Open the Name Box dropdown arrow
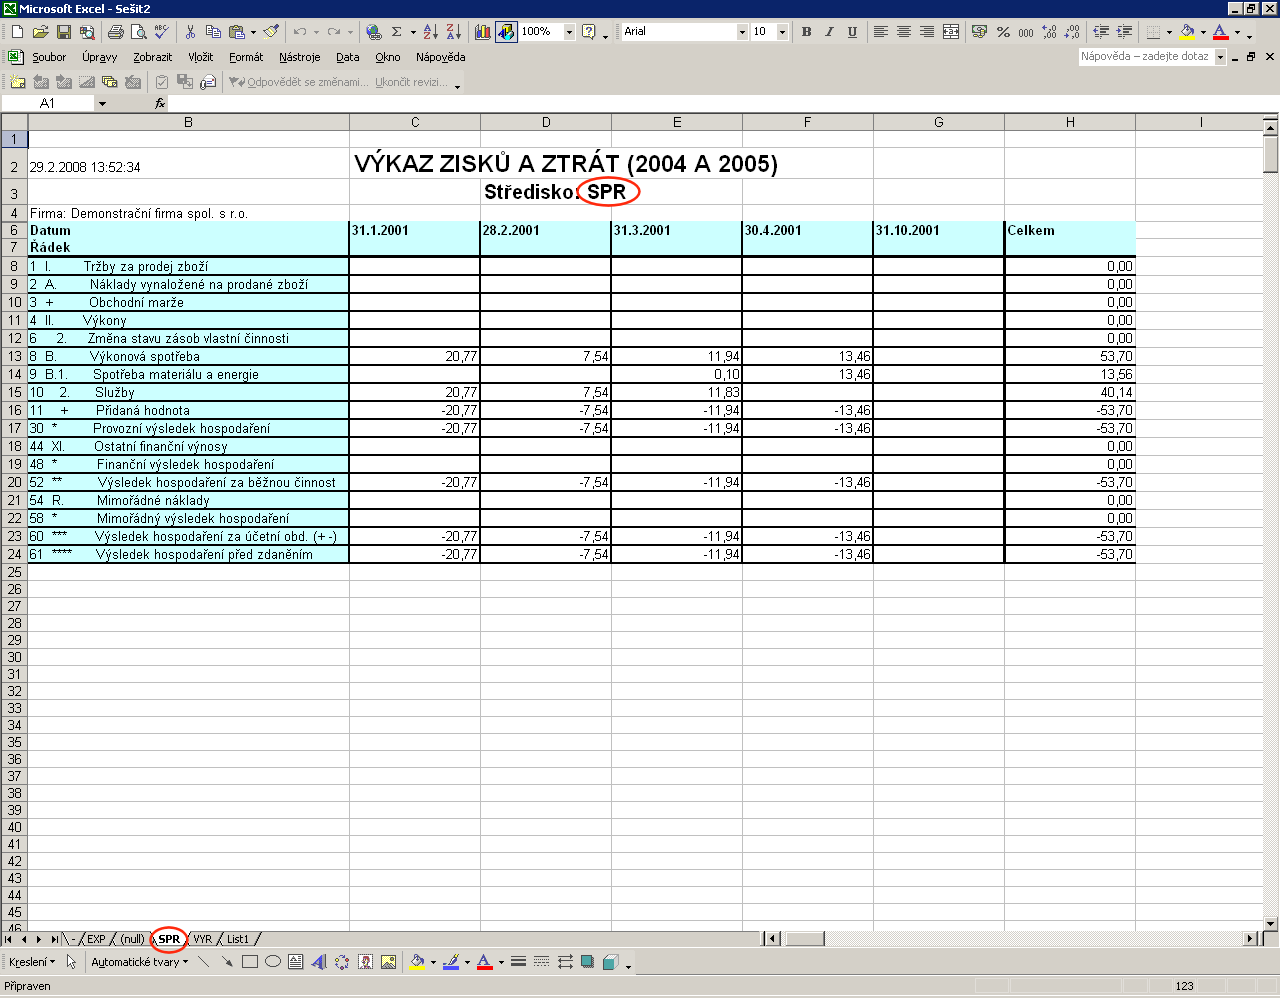Screen dimensions: 1280x998 (x=102, y=103)
